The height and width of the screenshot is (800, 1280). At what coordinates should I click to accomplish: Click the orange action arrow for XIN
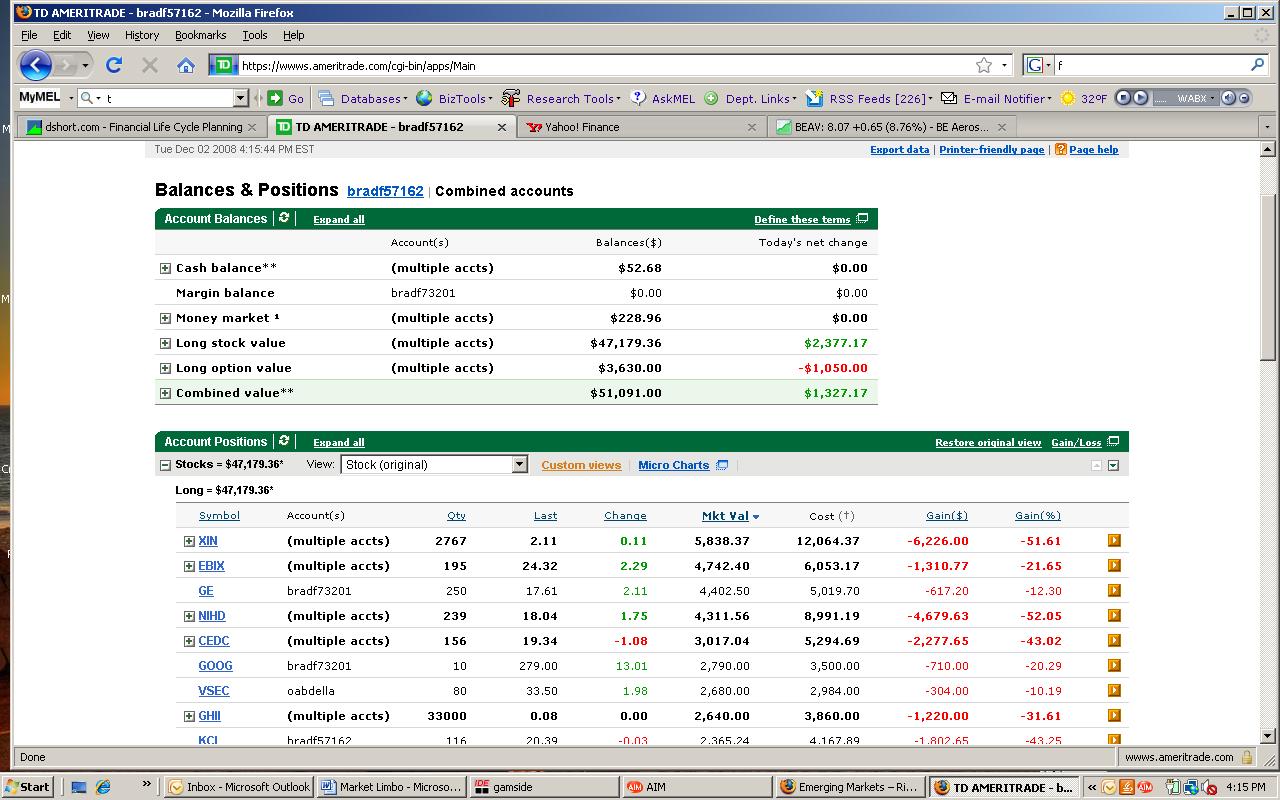(1114, 541)
